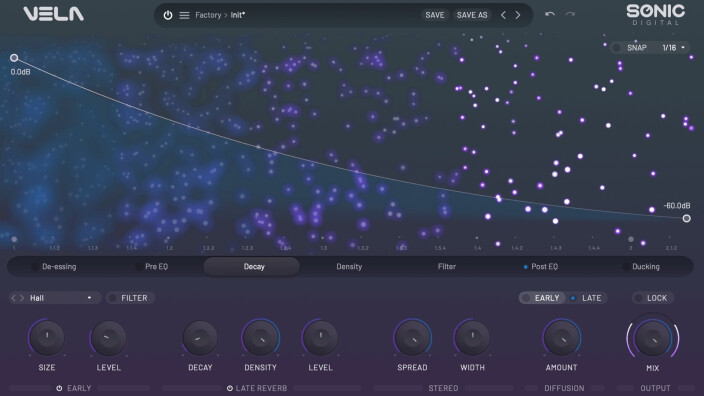Select the Late stereo option

click(x=586, y=298)
